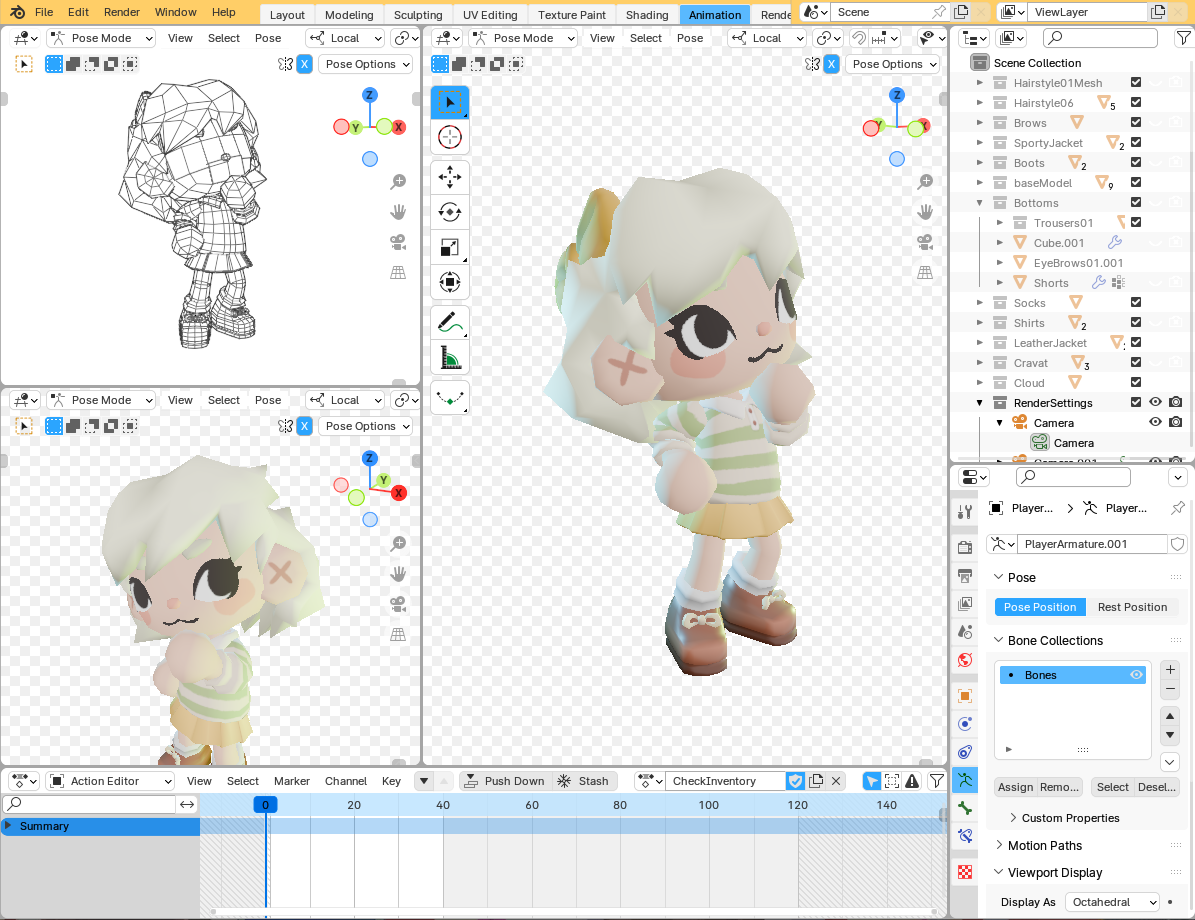Screen dimensions: 1195x920
Task: Click the Assign bone collection button
Action: click(1015, 787)
